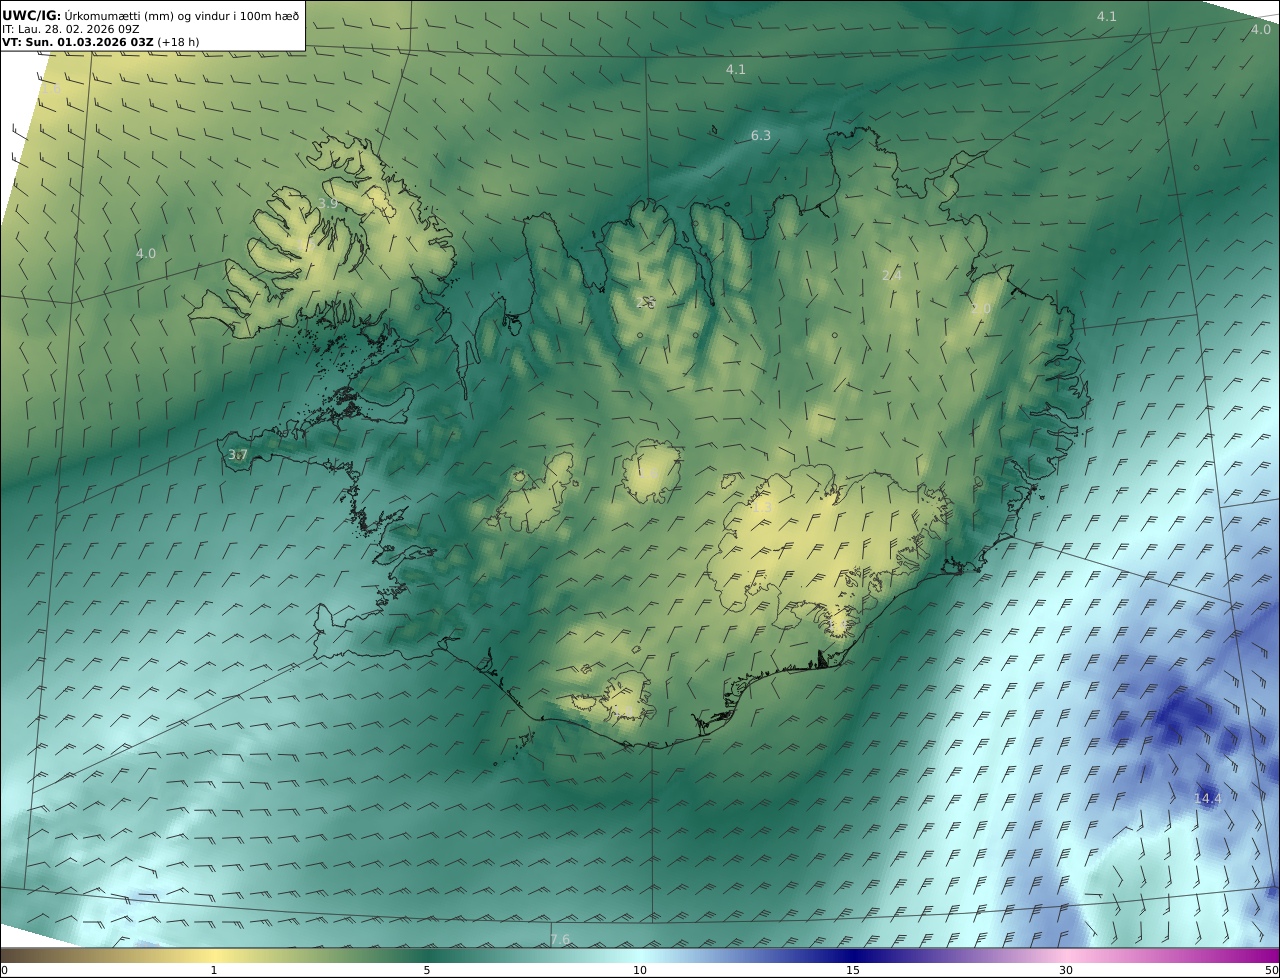Screen dimensions: 1280x978
Task: Click the '1' tick label on the color scale
Action: pos(214,970)
